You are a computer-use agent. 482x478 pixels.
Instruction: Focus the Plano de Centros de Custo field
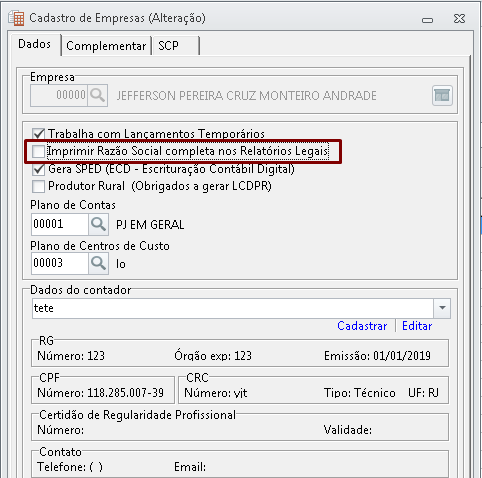(x=60, y=264)
